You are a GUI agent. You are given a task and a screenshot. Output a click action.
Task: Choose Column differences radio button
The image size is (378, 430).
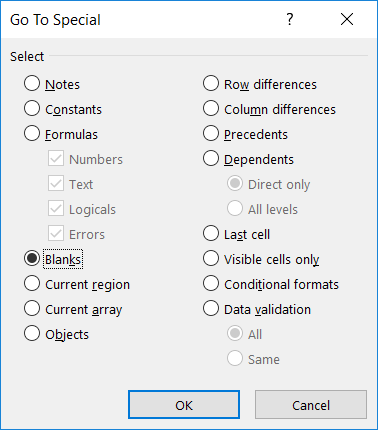[x=211, y=109]
